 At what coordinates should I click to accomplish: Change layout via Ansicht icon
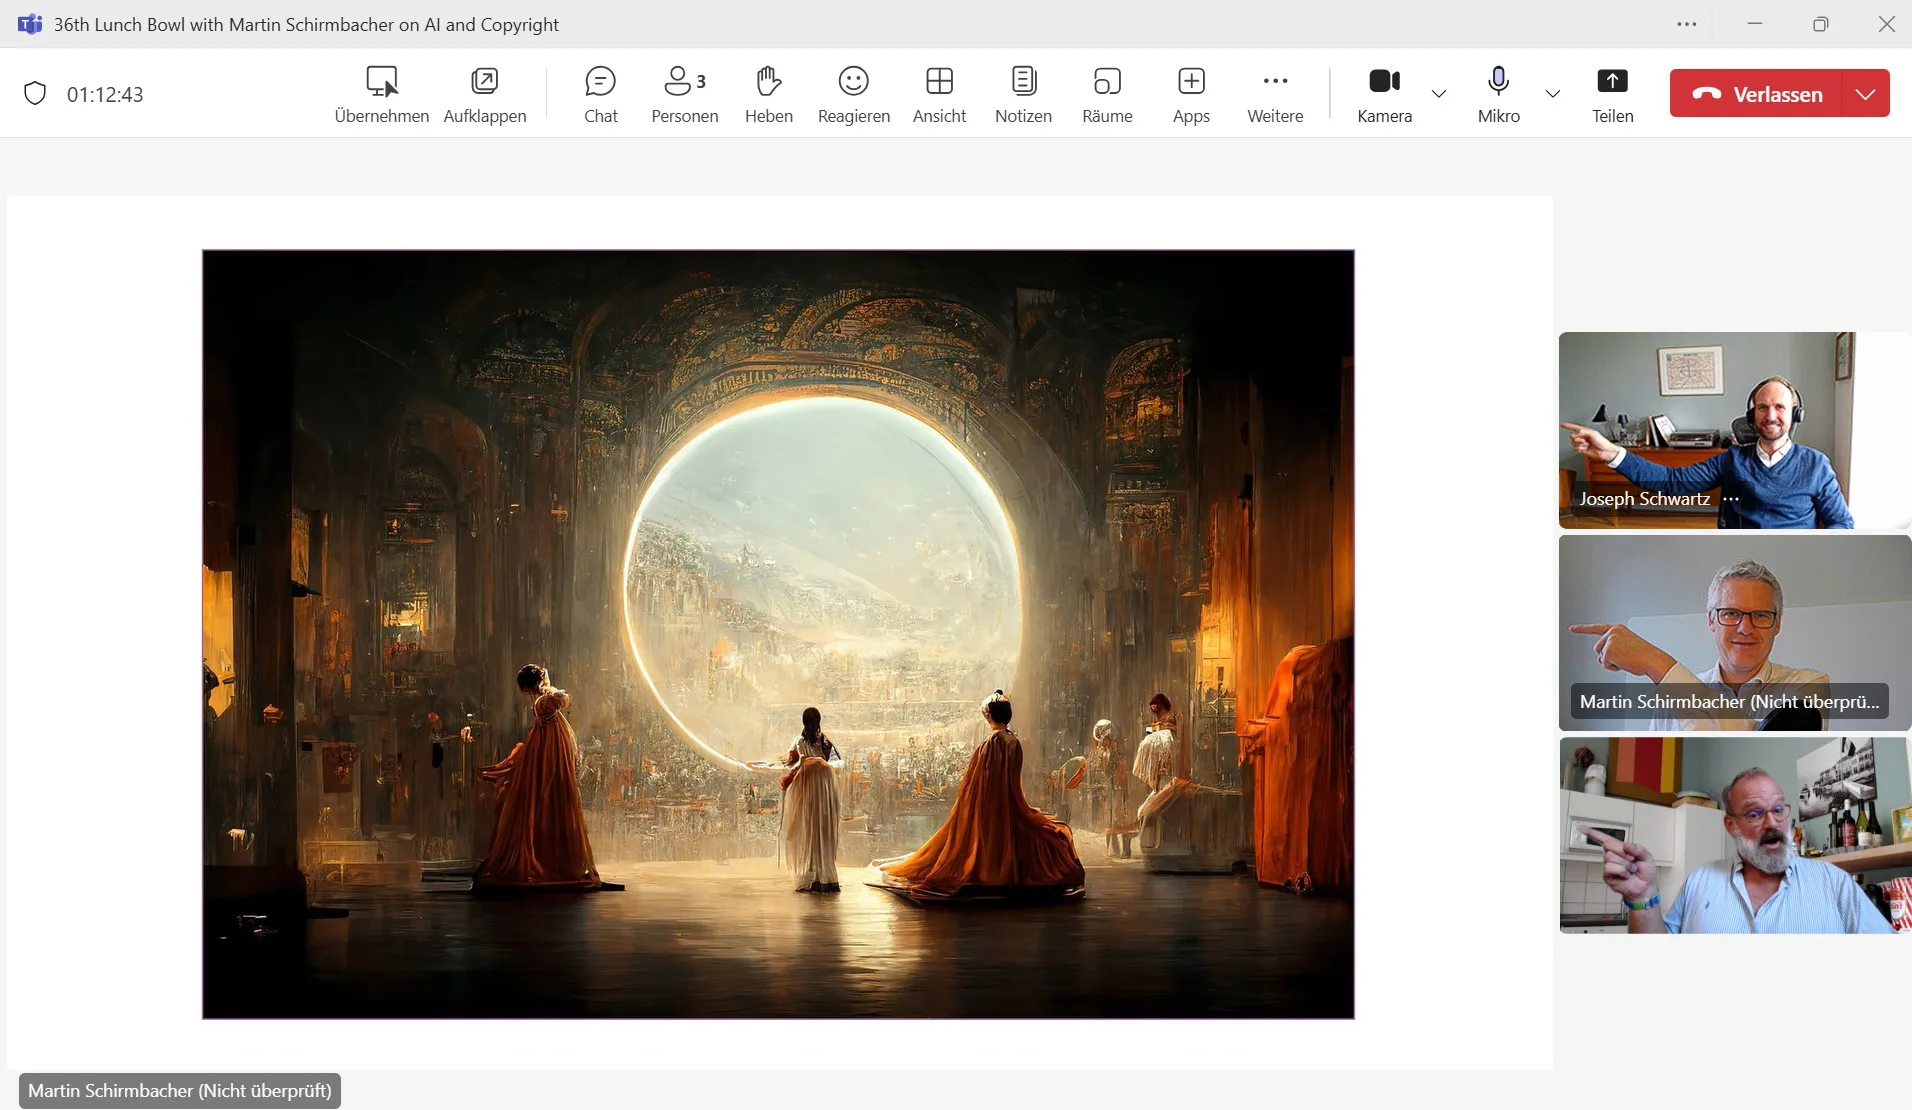point(939,94)
